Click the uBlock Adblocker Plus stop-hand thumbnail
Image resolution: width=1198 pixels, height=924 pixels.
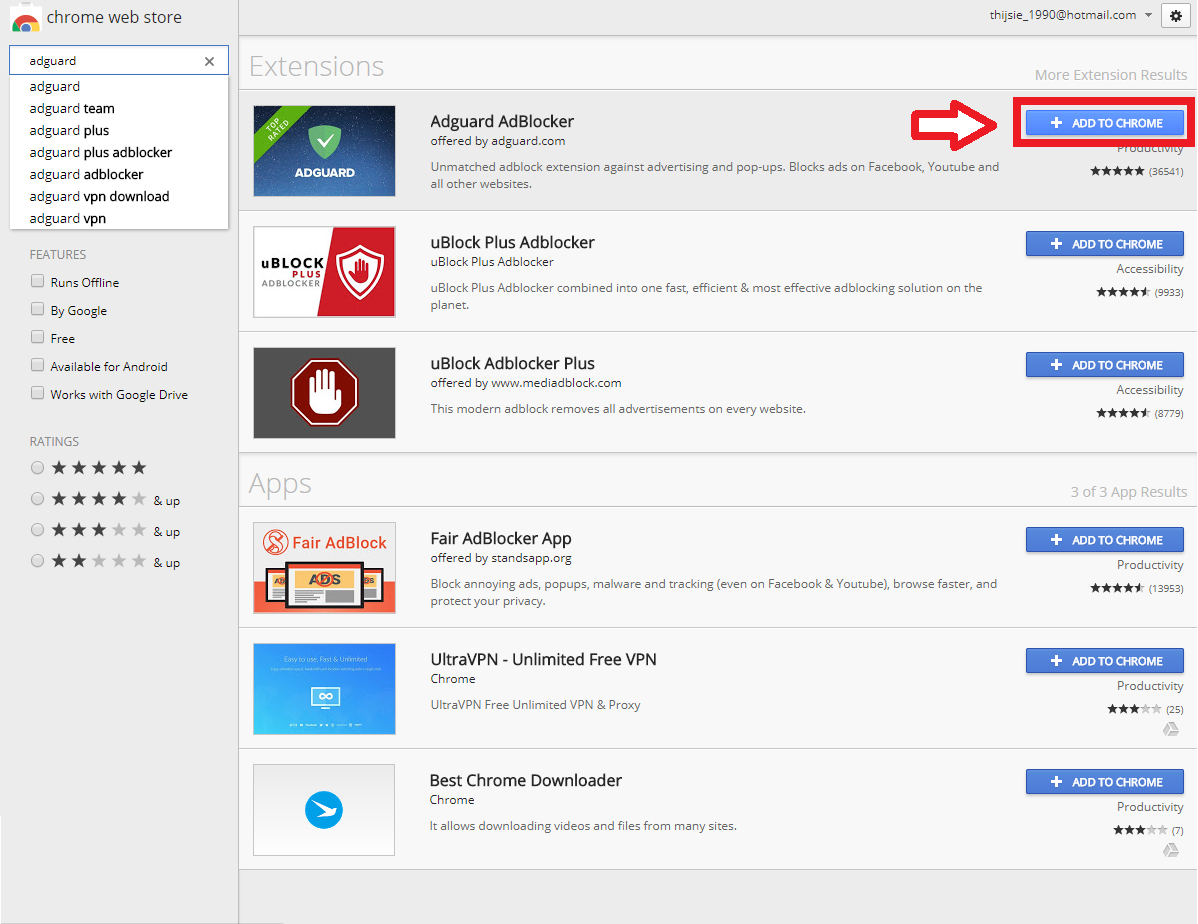click(x=325, y=393)
